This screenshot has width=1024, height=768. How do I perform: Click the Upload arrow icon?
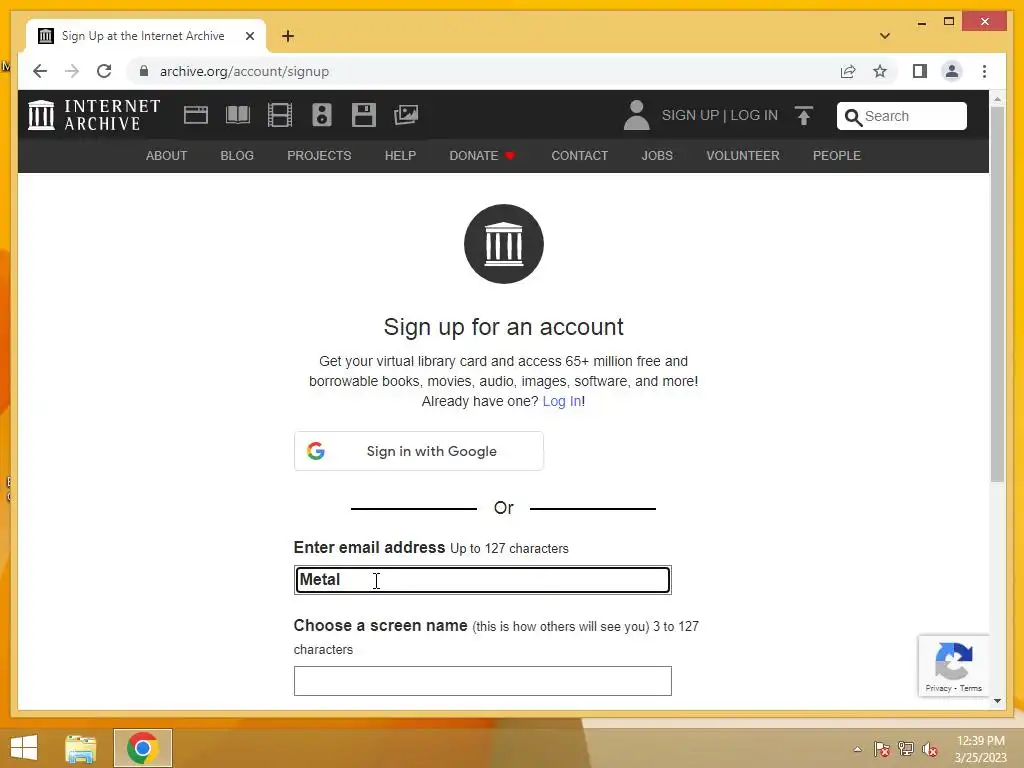804,116
